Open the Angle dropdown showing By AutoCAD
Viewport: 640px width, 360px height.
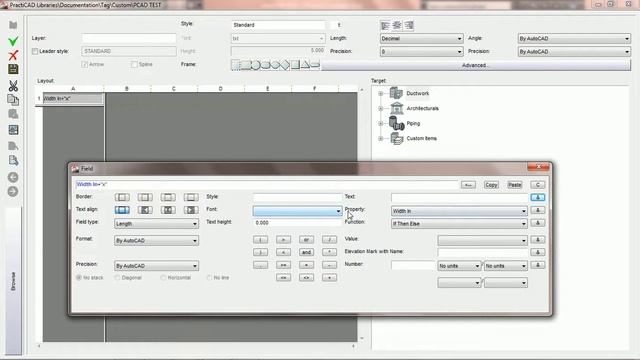click(574, 38)
